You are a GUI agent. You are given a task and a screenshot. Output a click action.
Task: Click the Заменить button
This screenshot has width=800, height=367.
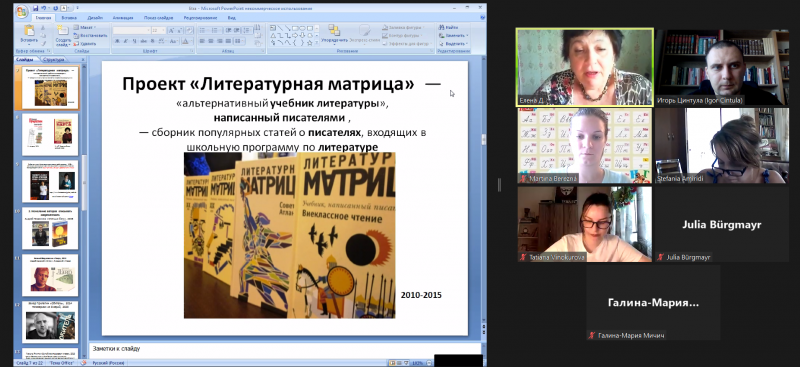click(x=454, y=35)
